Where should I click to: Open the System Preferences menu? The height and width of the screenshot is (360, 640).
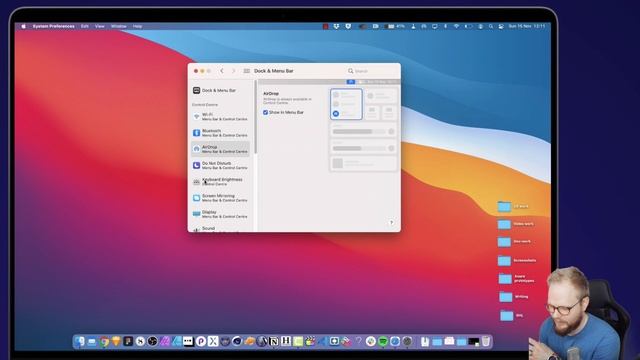pyautogui.click(x=53, y=26)
